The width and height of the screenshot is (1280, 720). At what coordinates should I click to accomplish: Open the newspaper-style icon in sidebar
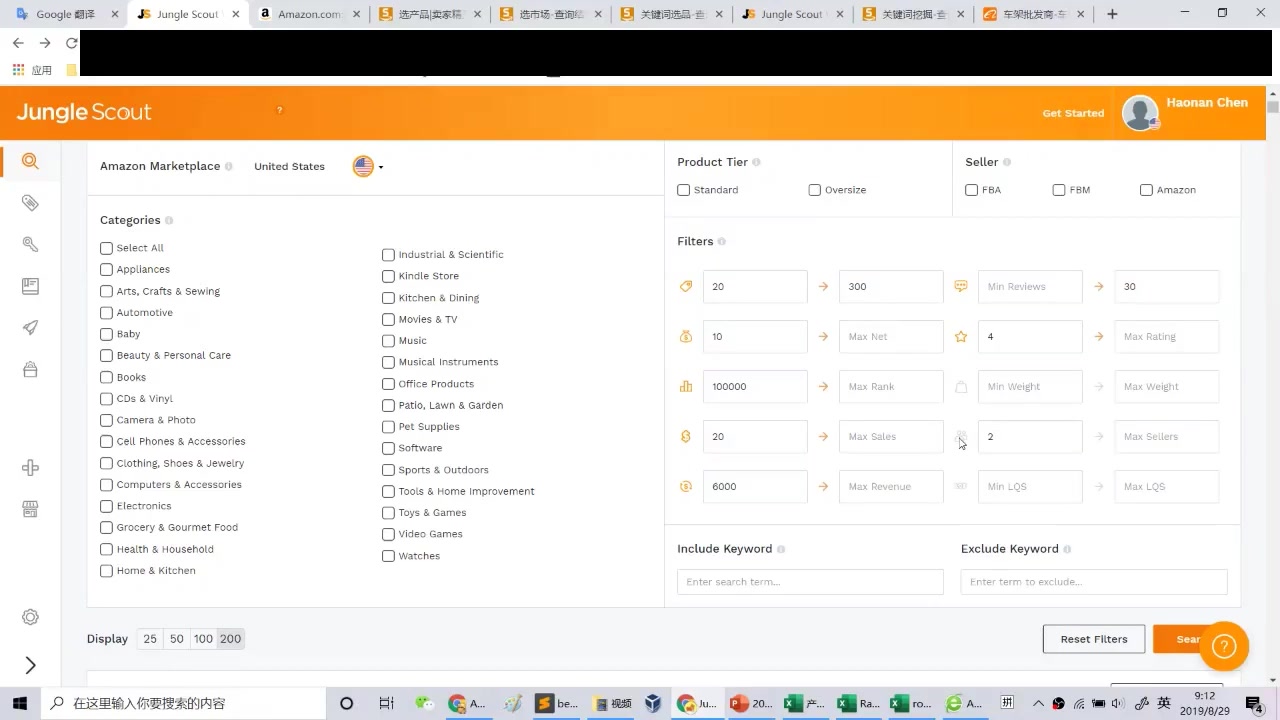pyautogui.click(x=30, y=286)
